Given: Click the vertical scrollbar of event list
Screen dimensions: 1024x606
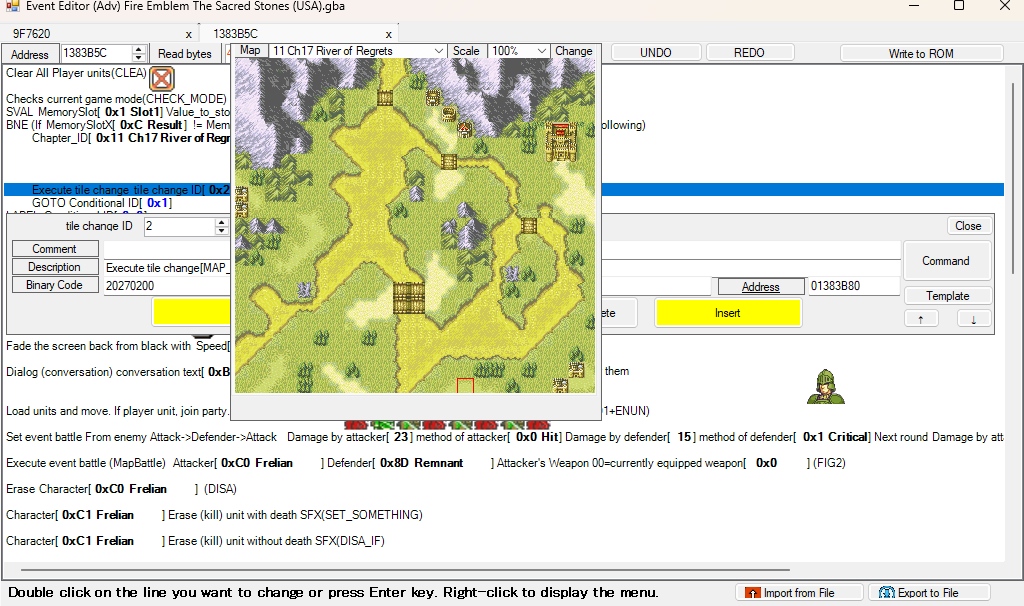Looking at the screenshot, I should [1014, 176].
